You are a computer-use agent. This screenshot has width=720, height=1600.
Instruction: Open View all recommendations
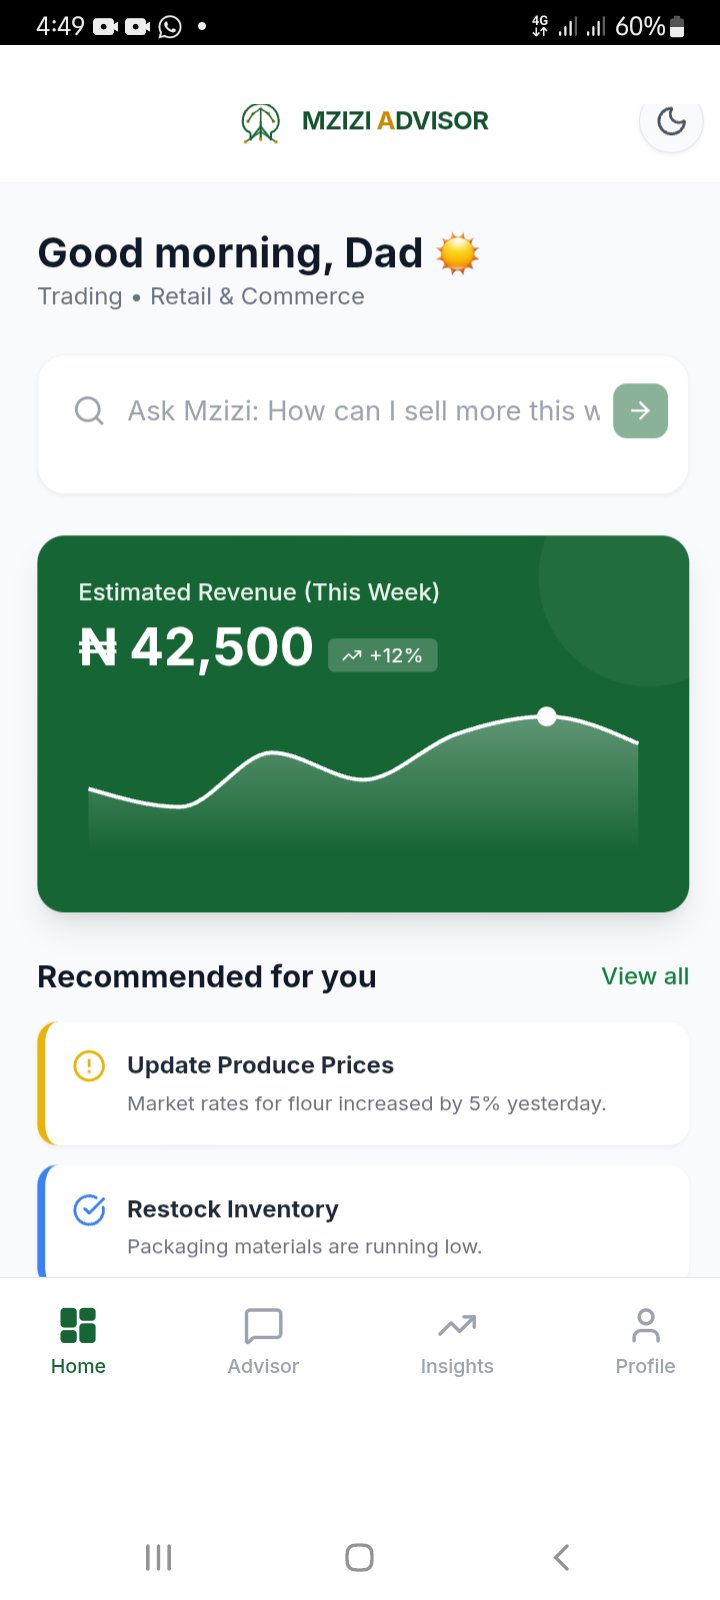645,976
